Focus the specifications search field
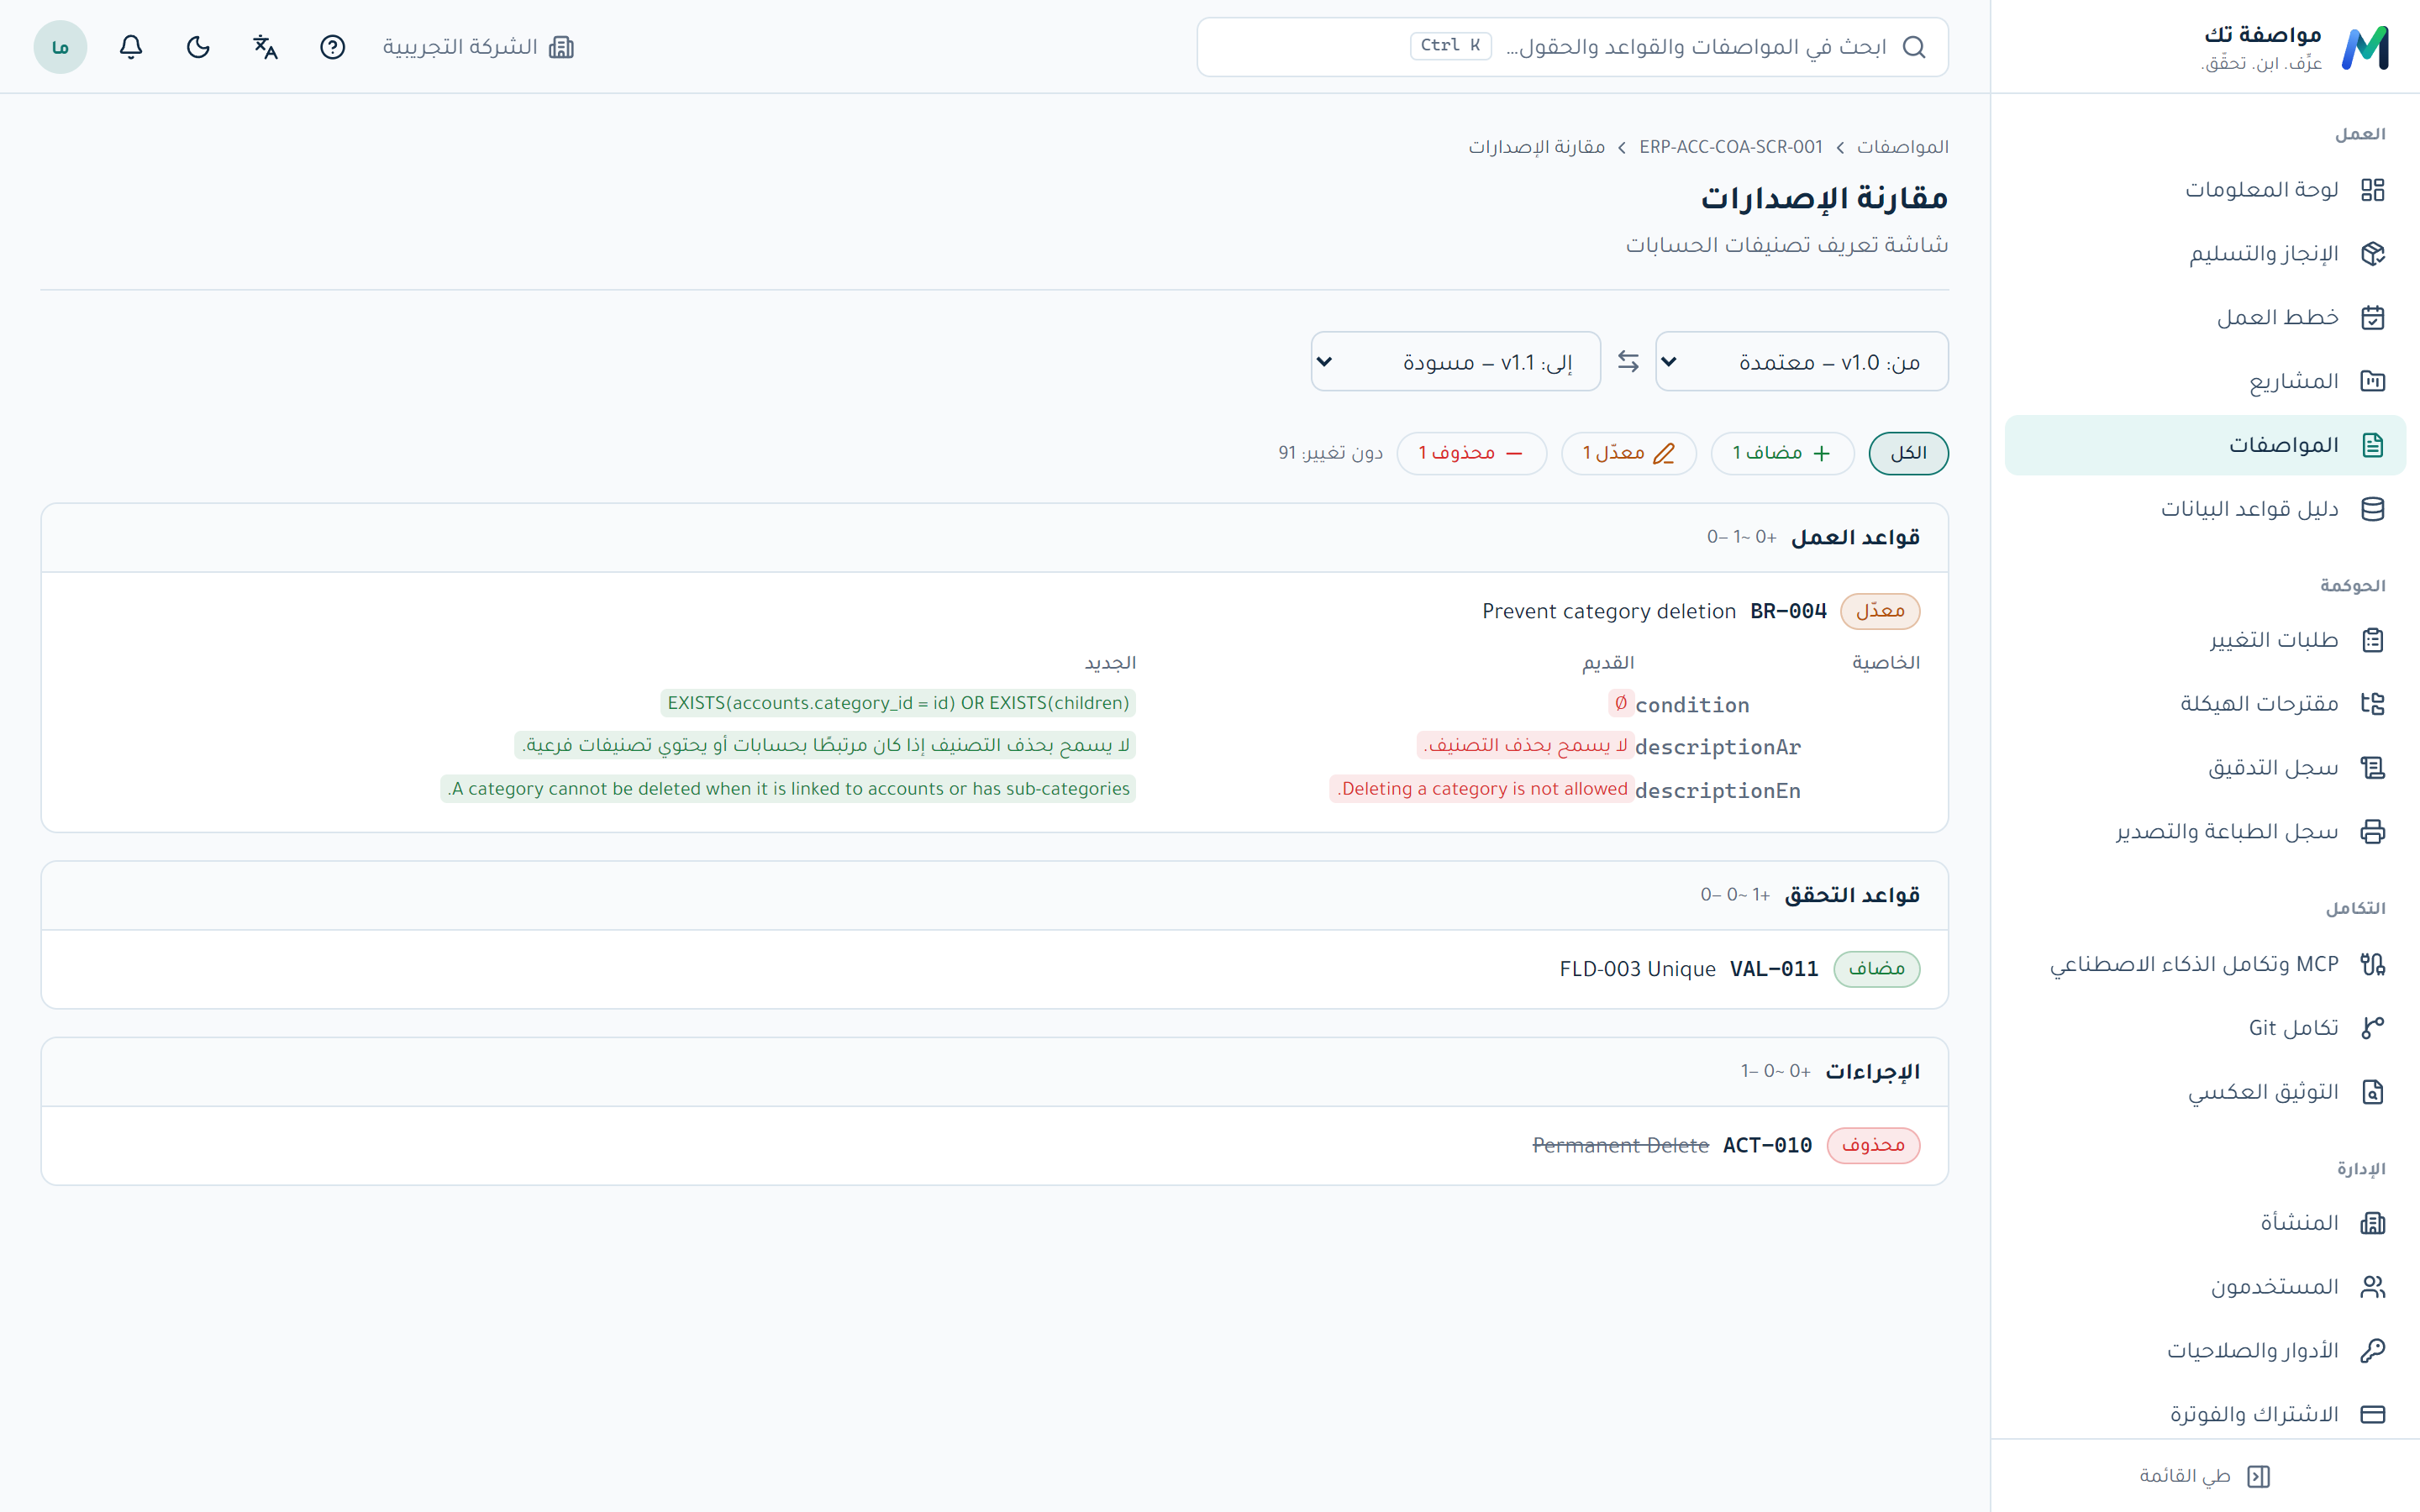The image size is (2420, 1512). [1572, 47]
